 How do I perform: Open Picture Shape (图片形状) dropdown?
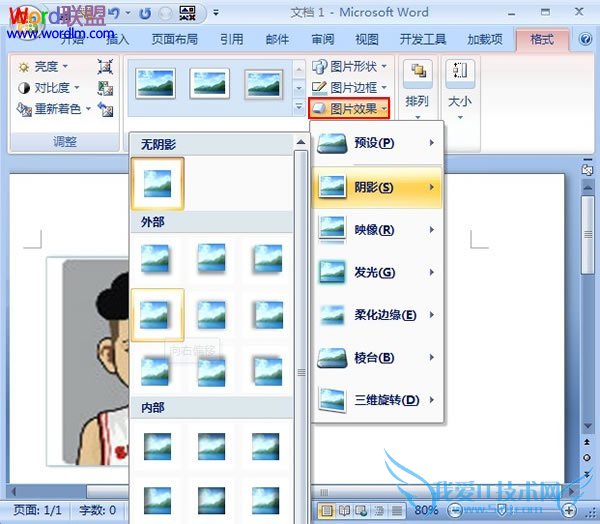(350, 67)
